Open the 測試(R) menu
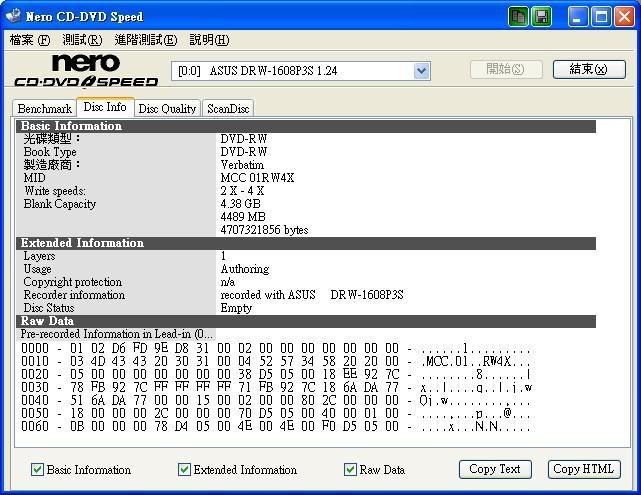Viewport: 641px width, 495px height. point(82,40)
